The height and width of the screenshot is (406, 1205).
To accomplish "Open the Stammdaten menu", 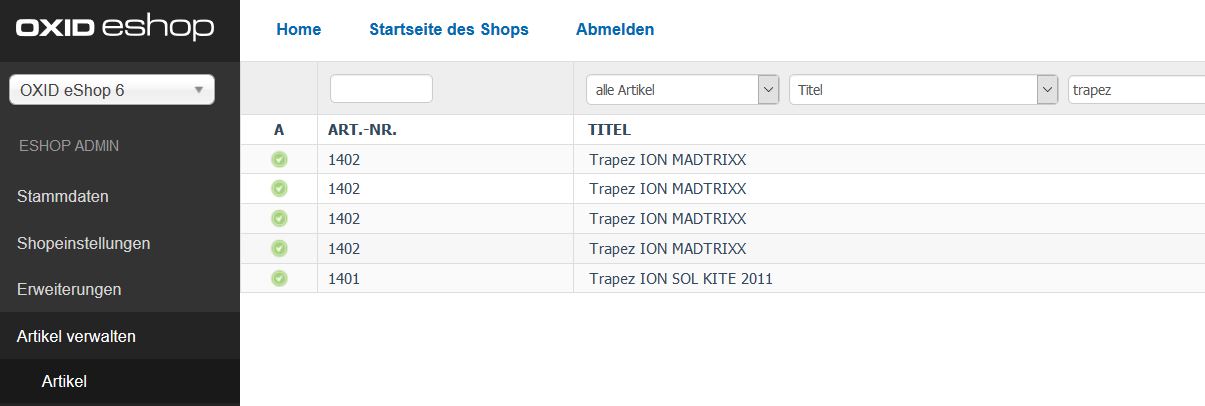I will [x=63, y=196].
